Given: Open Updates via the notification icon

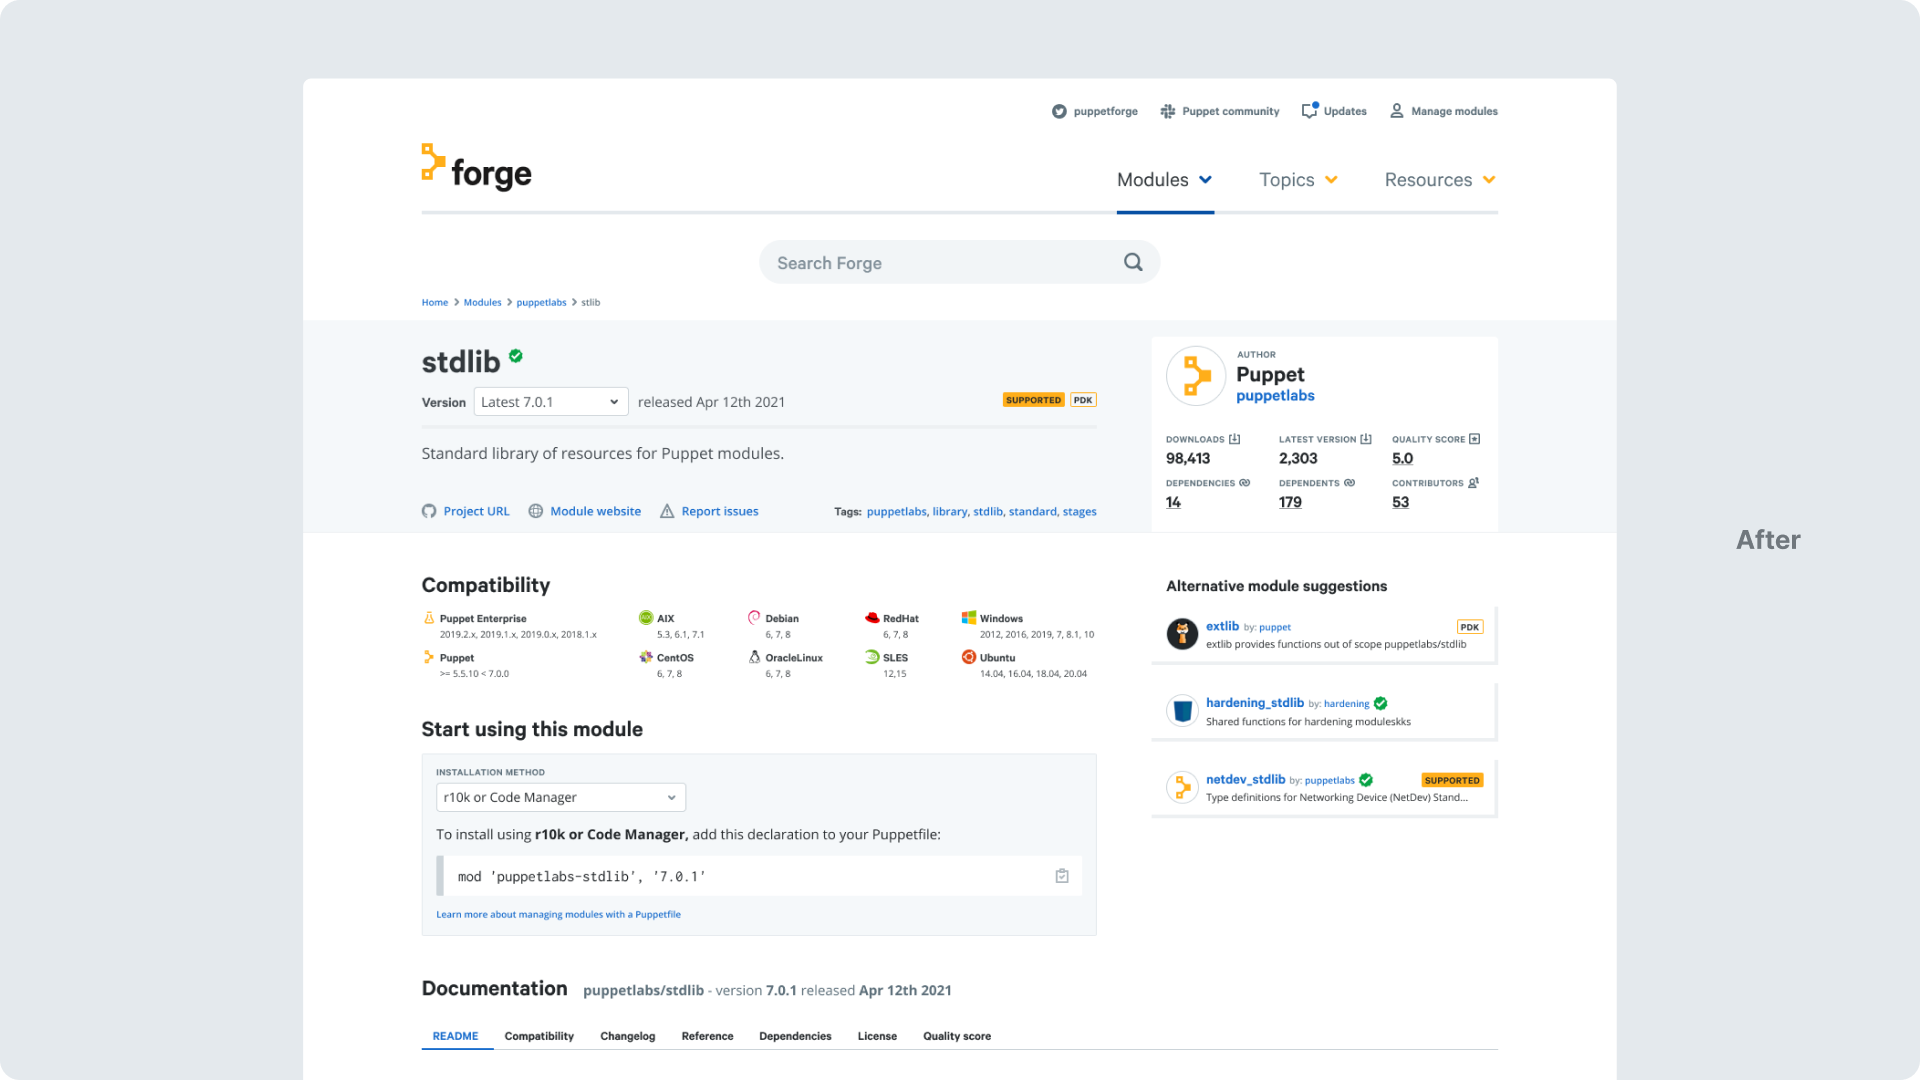Looking at the screenshot, I should pyautogui.click(x=1309, y=111).
